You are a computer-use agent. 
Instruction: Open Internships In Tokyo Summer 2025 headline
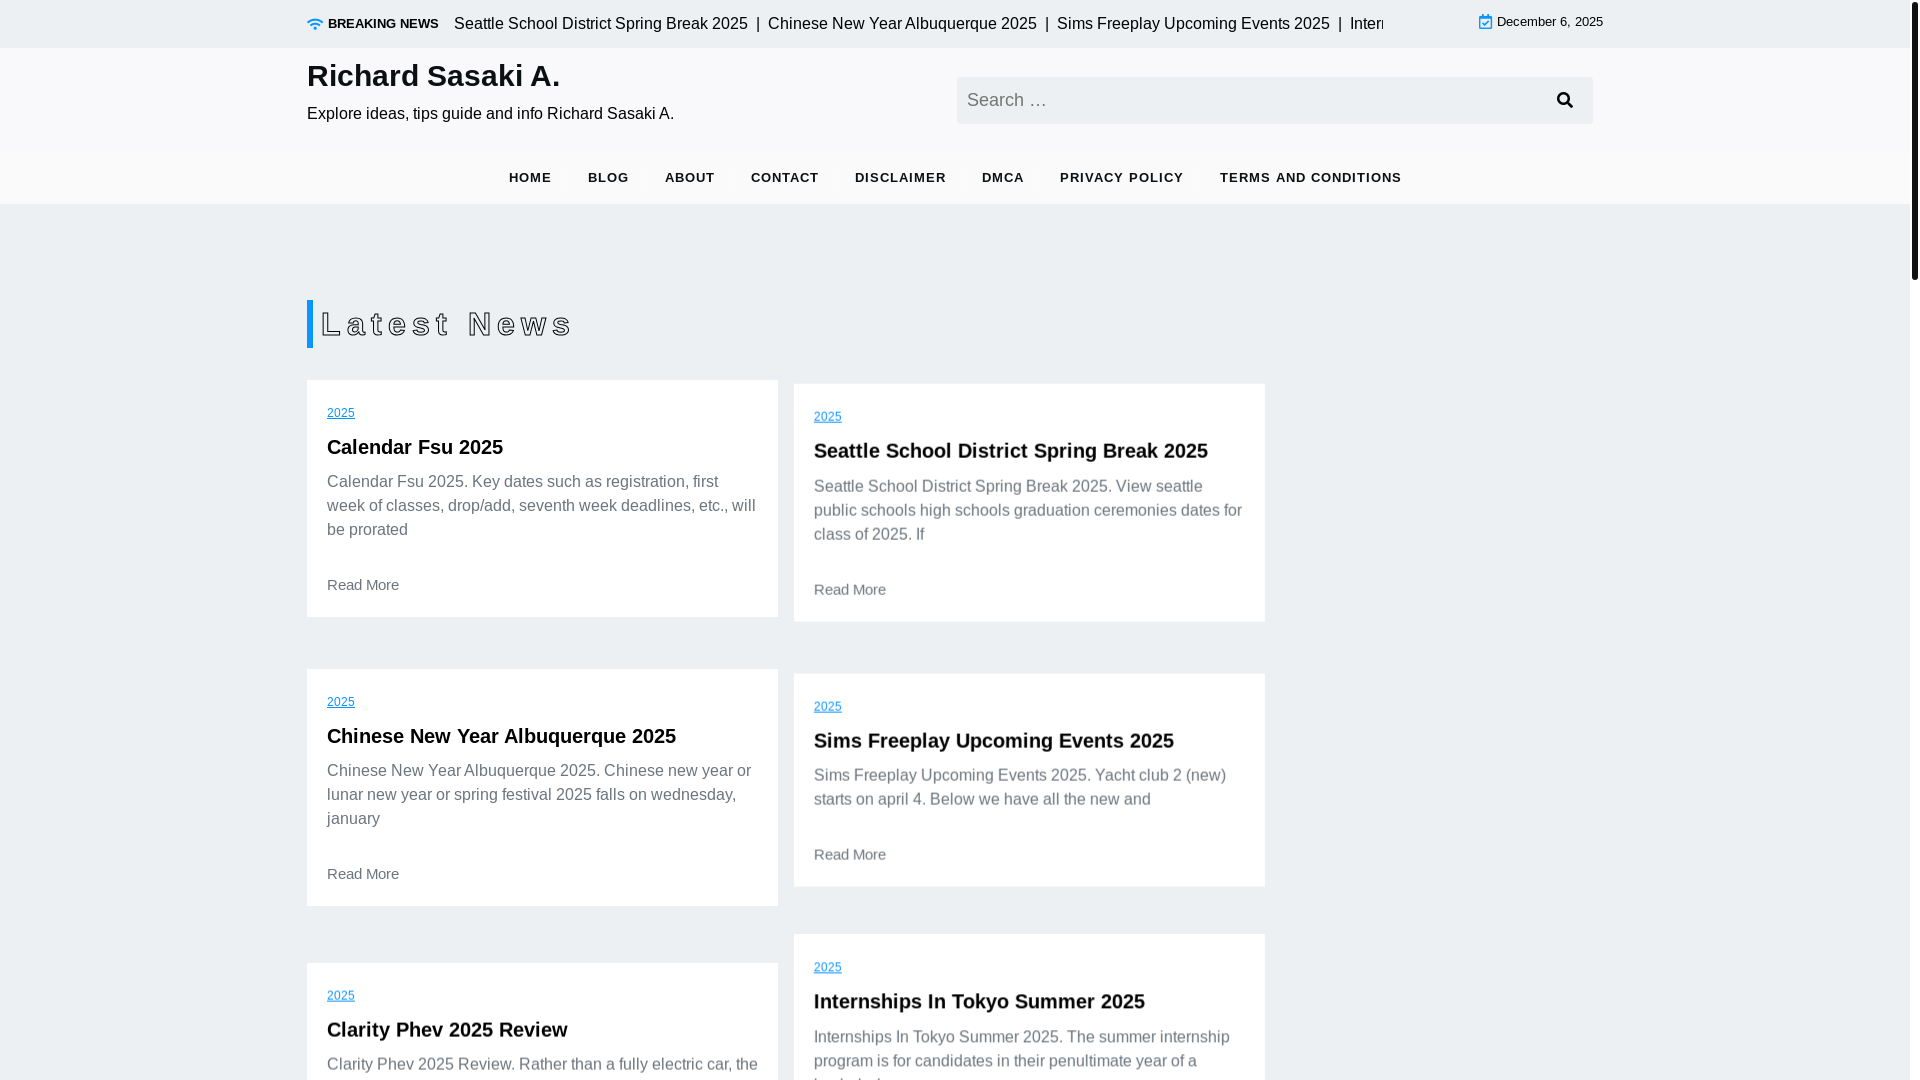[979, 1002]
